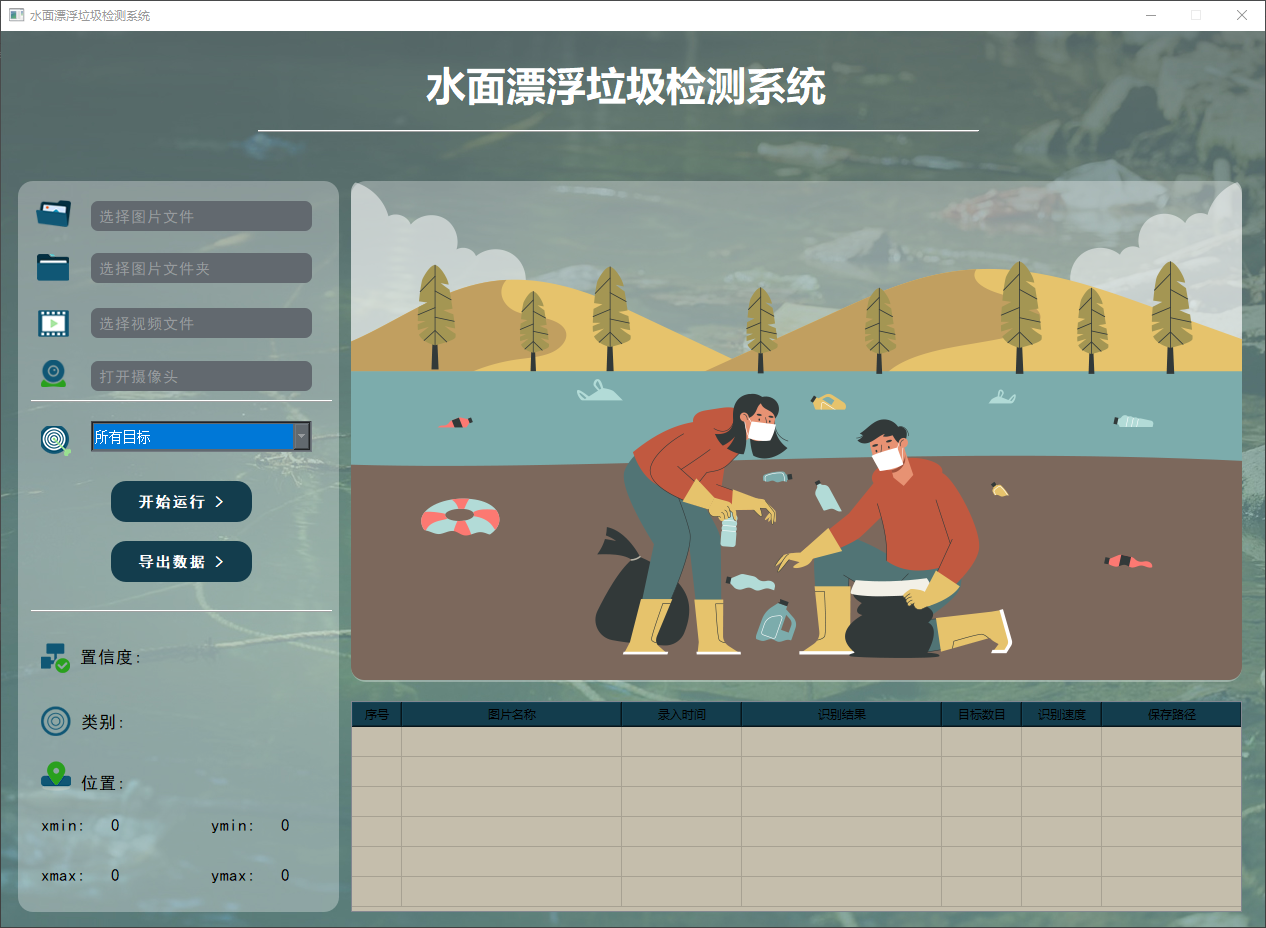
Task: Click the category (类别) circular icon
Action: (56, 721)
